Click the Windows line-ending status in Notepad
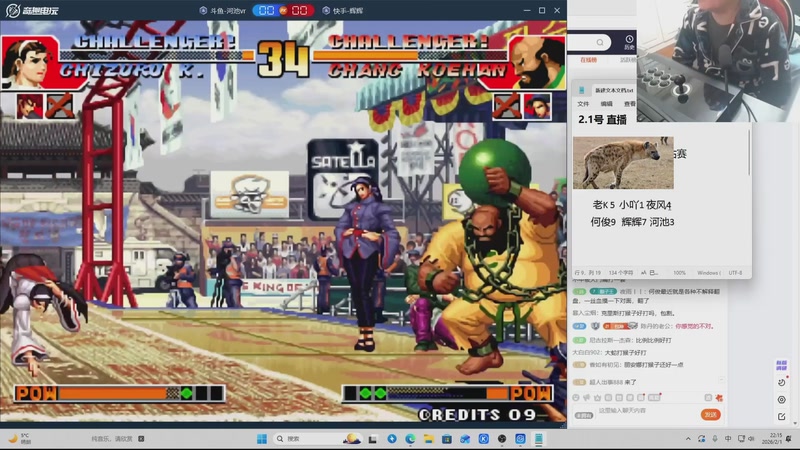This screenshot has width=800, height=450. [x=709, y=273]
